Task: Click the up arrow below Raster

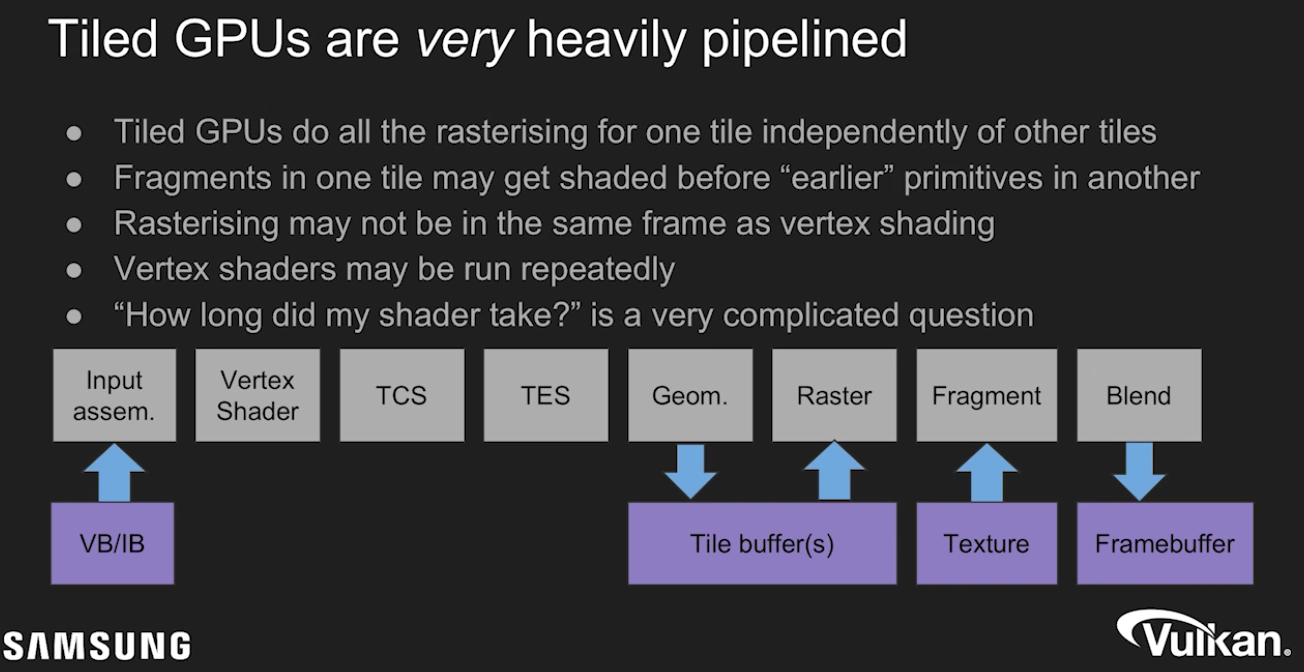Action: pyautogui.click(x=834, y=471)
